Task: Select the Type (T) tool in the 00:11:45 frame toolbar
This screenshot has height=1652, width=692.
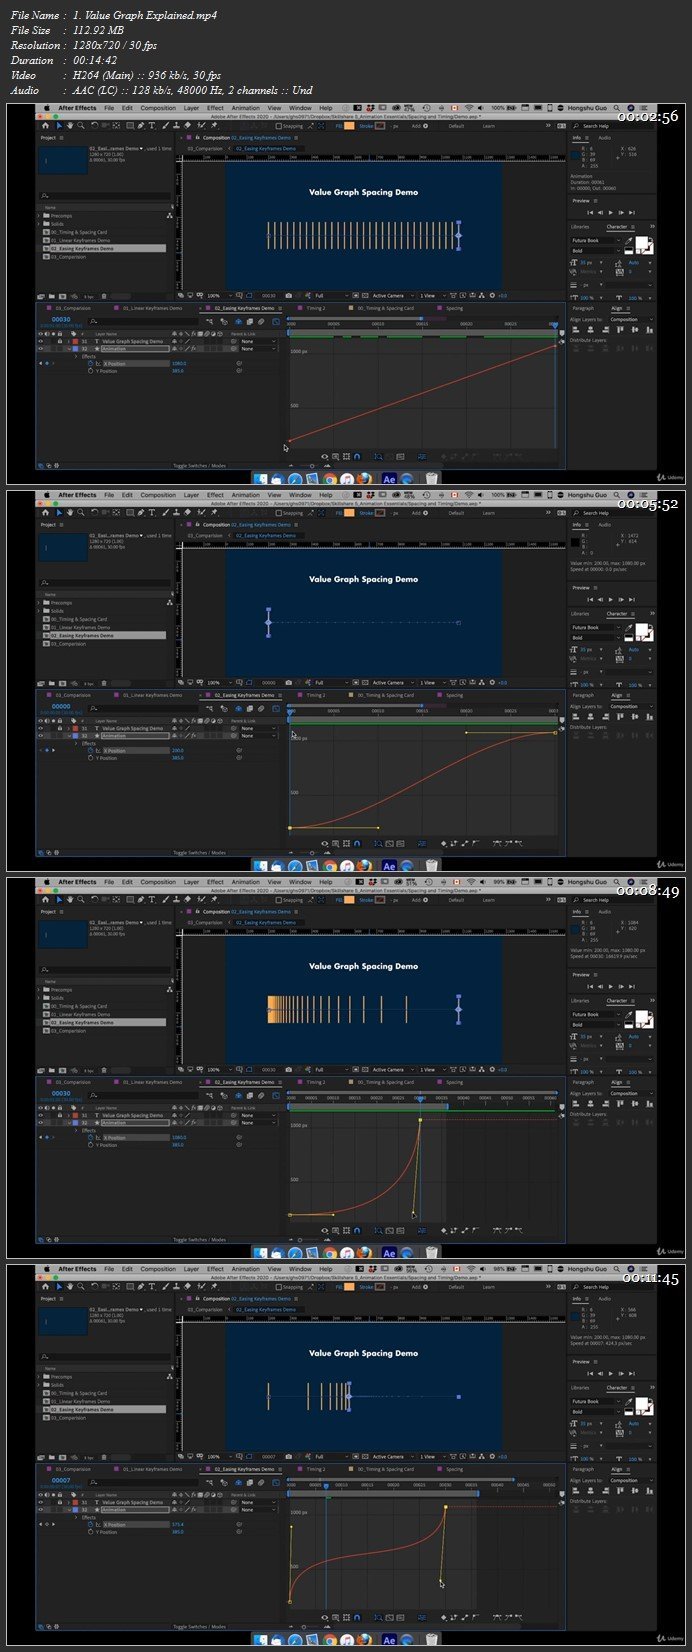Action: coord(151,1287)
